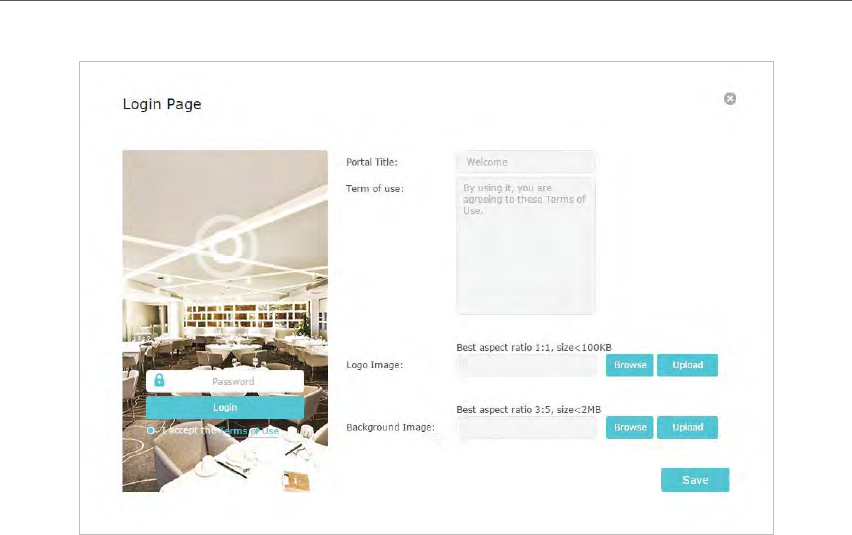Viewport: 852px width, 535px height.
Task: Click the Login button in the preview
Action: tap(225, 407)
